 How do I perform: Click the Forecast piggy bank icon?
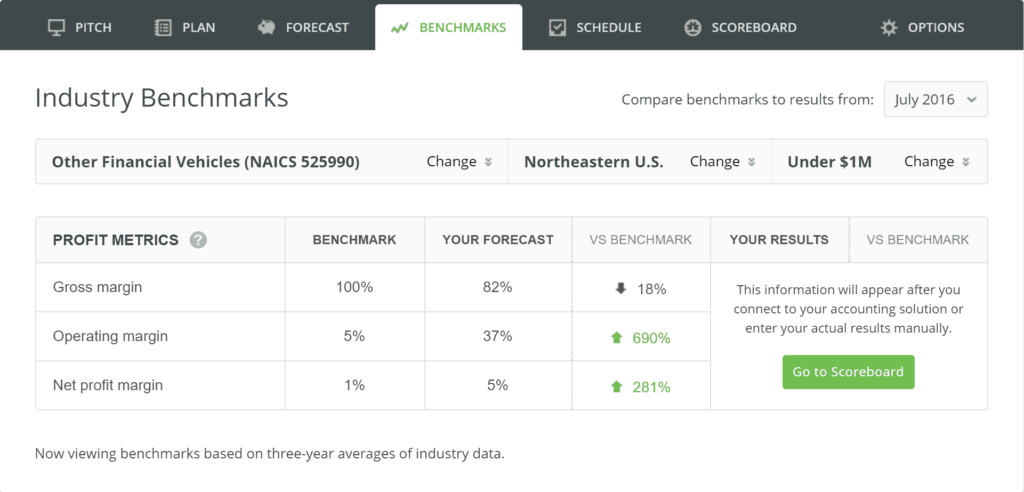(x=266, y=27)
